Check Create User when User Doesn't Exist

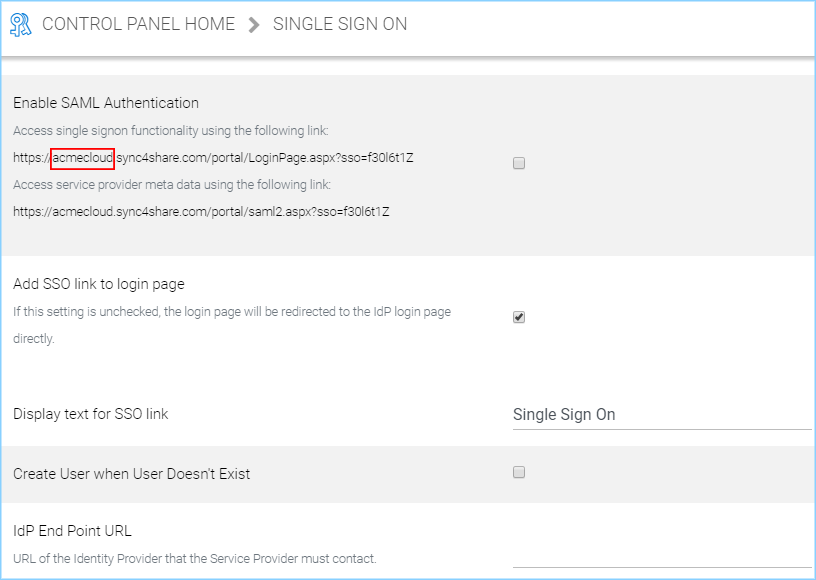point(519,472)
